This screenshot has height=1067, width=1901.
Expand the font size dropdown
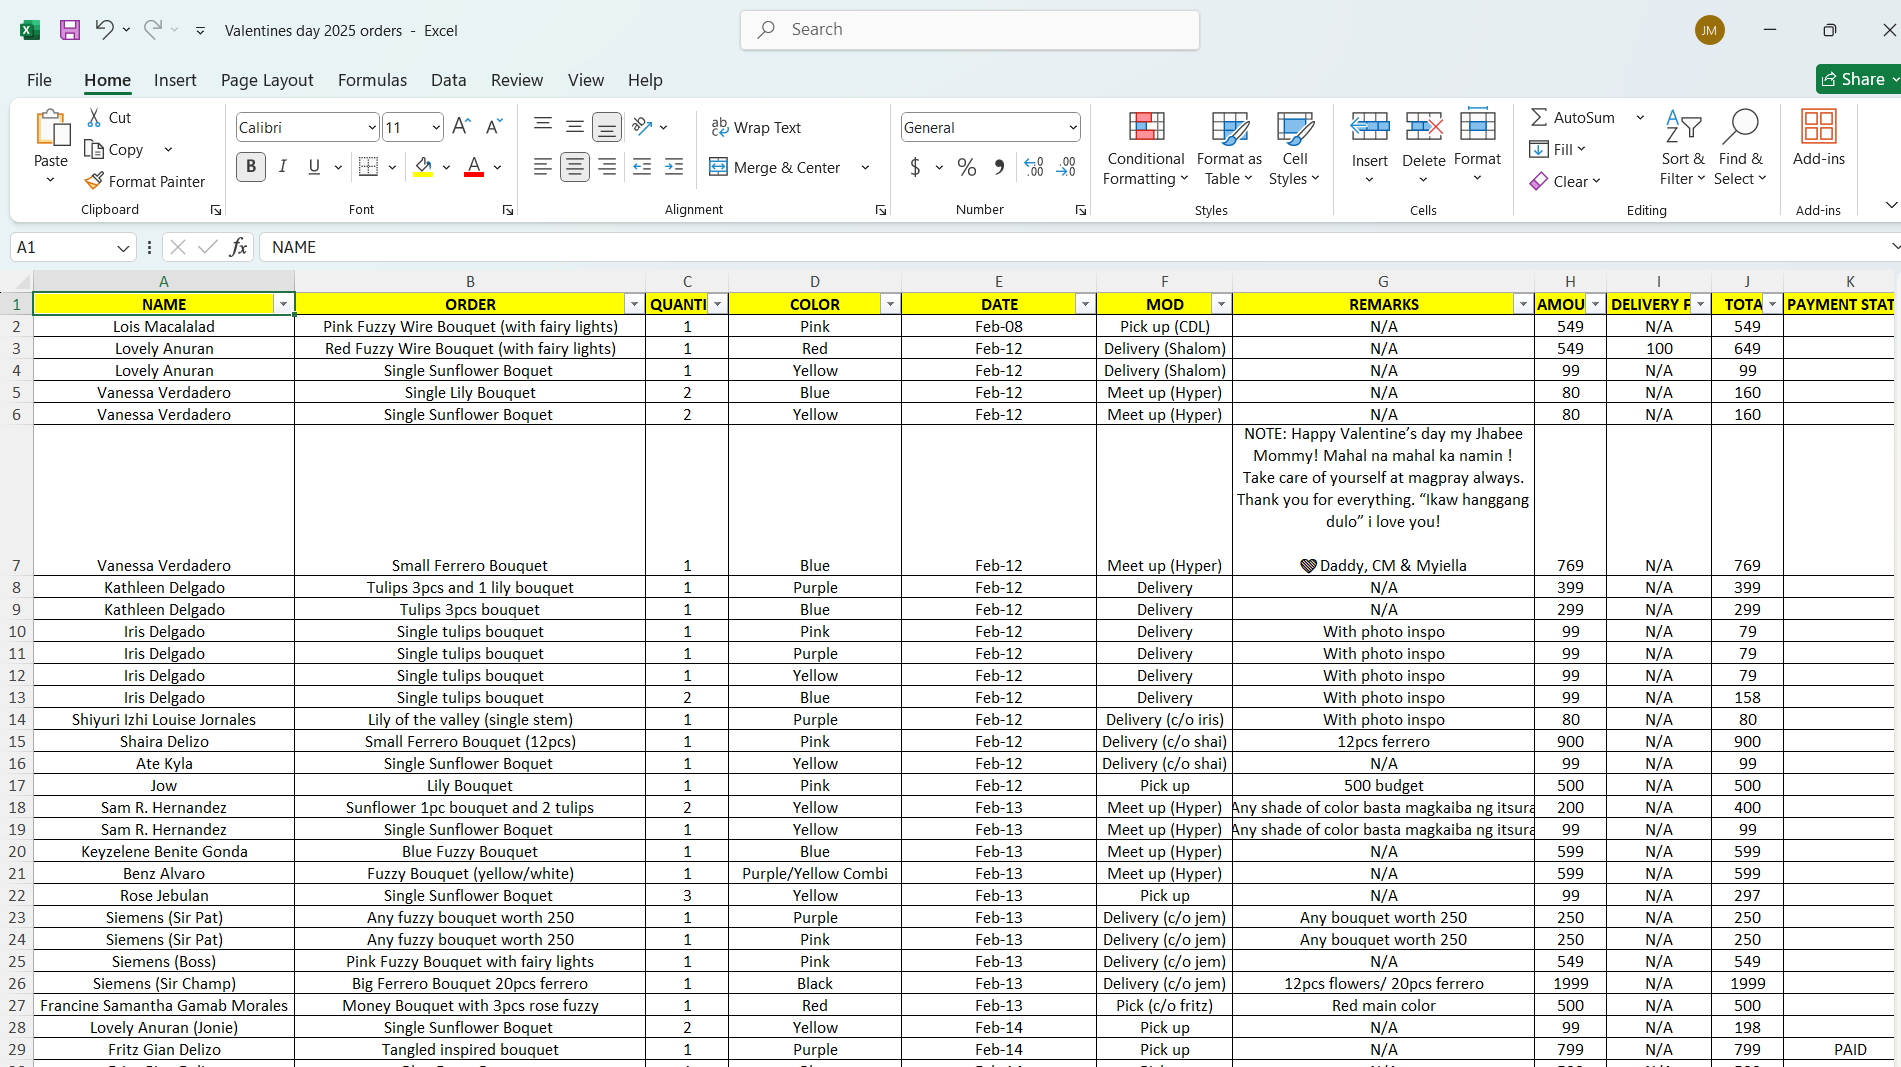(436, 127)
